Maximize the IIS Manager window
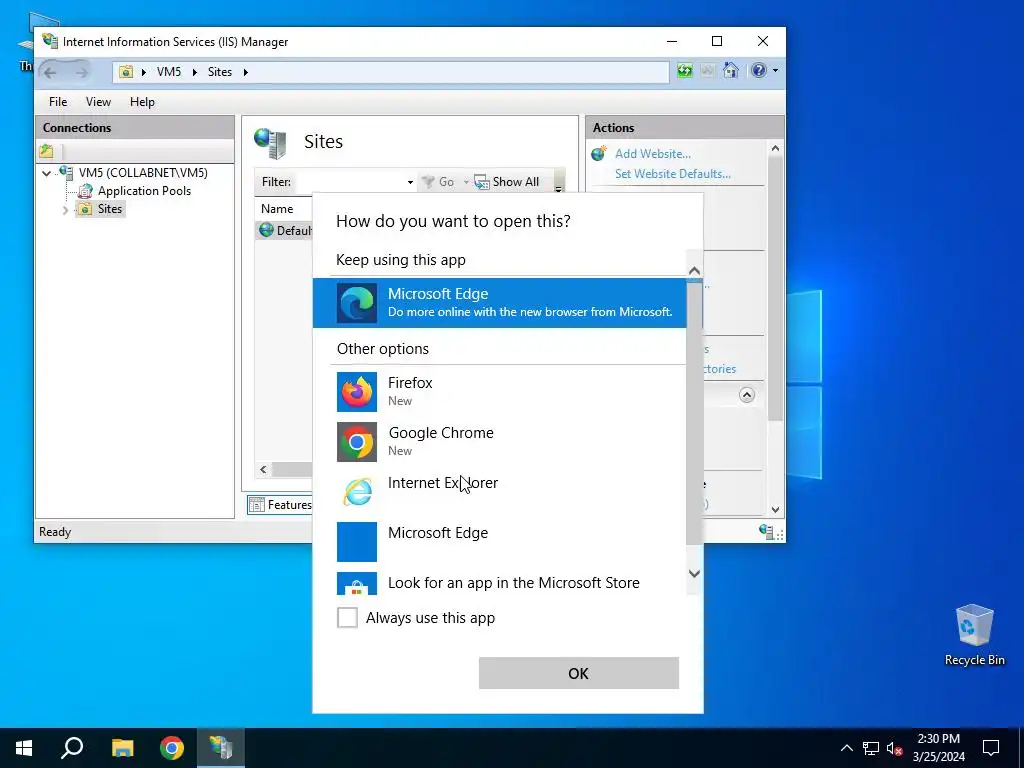 point(716,41)
